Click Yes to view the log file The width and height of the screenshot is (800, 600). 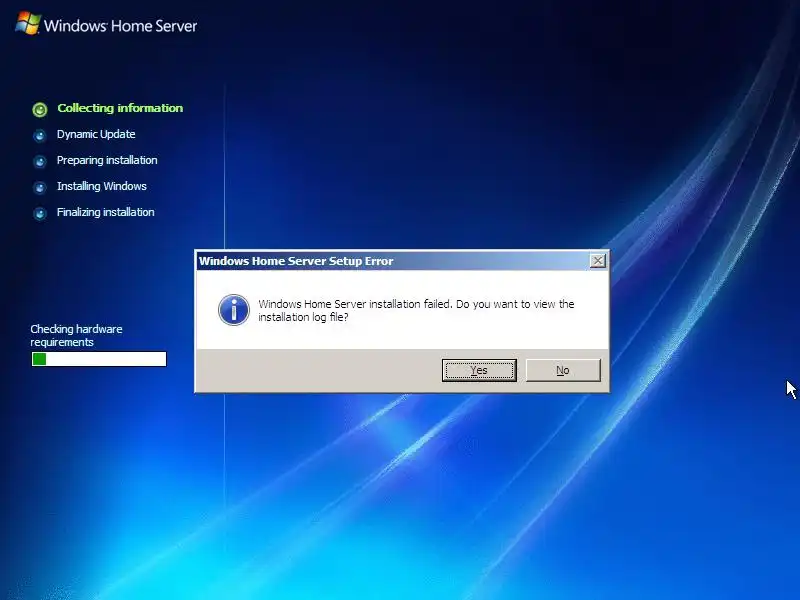[479, 370]
